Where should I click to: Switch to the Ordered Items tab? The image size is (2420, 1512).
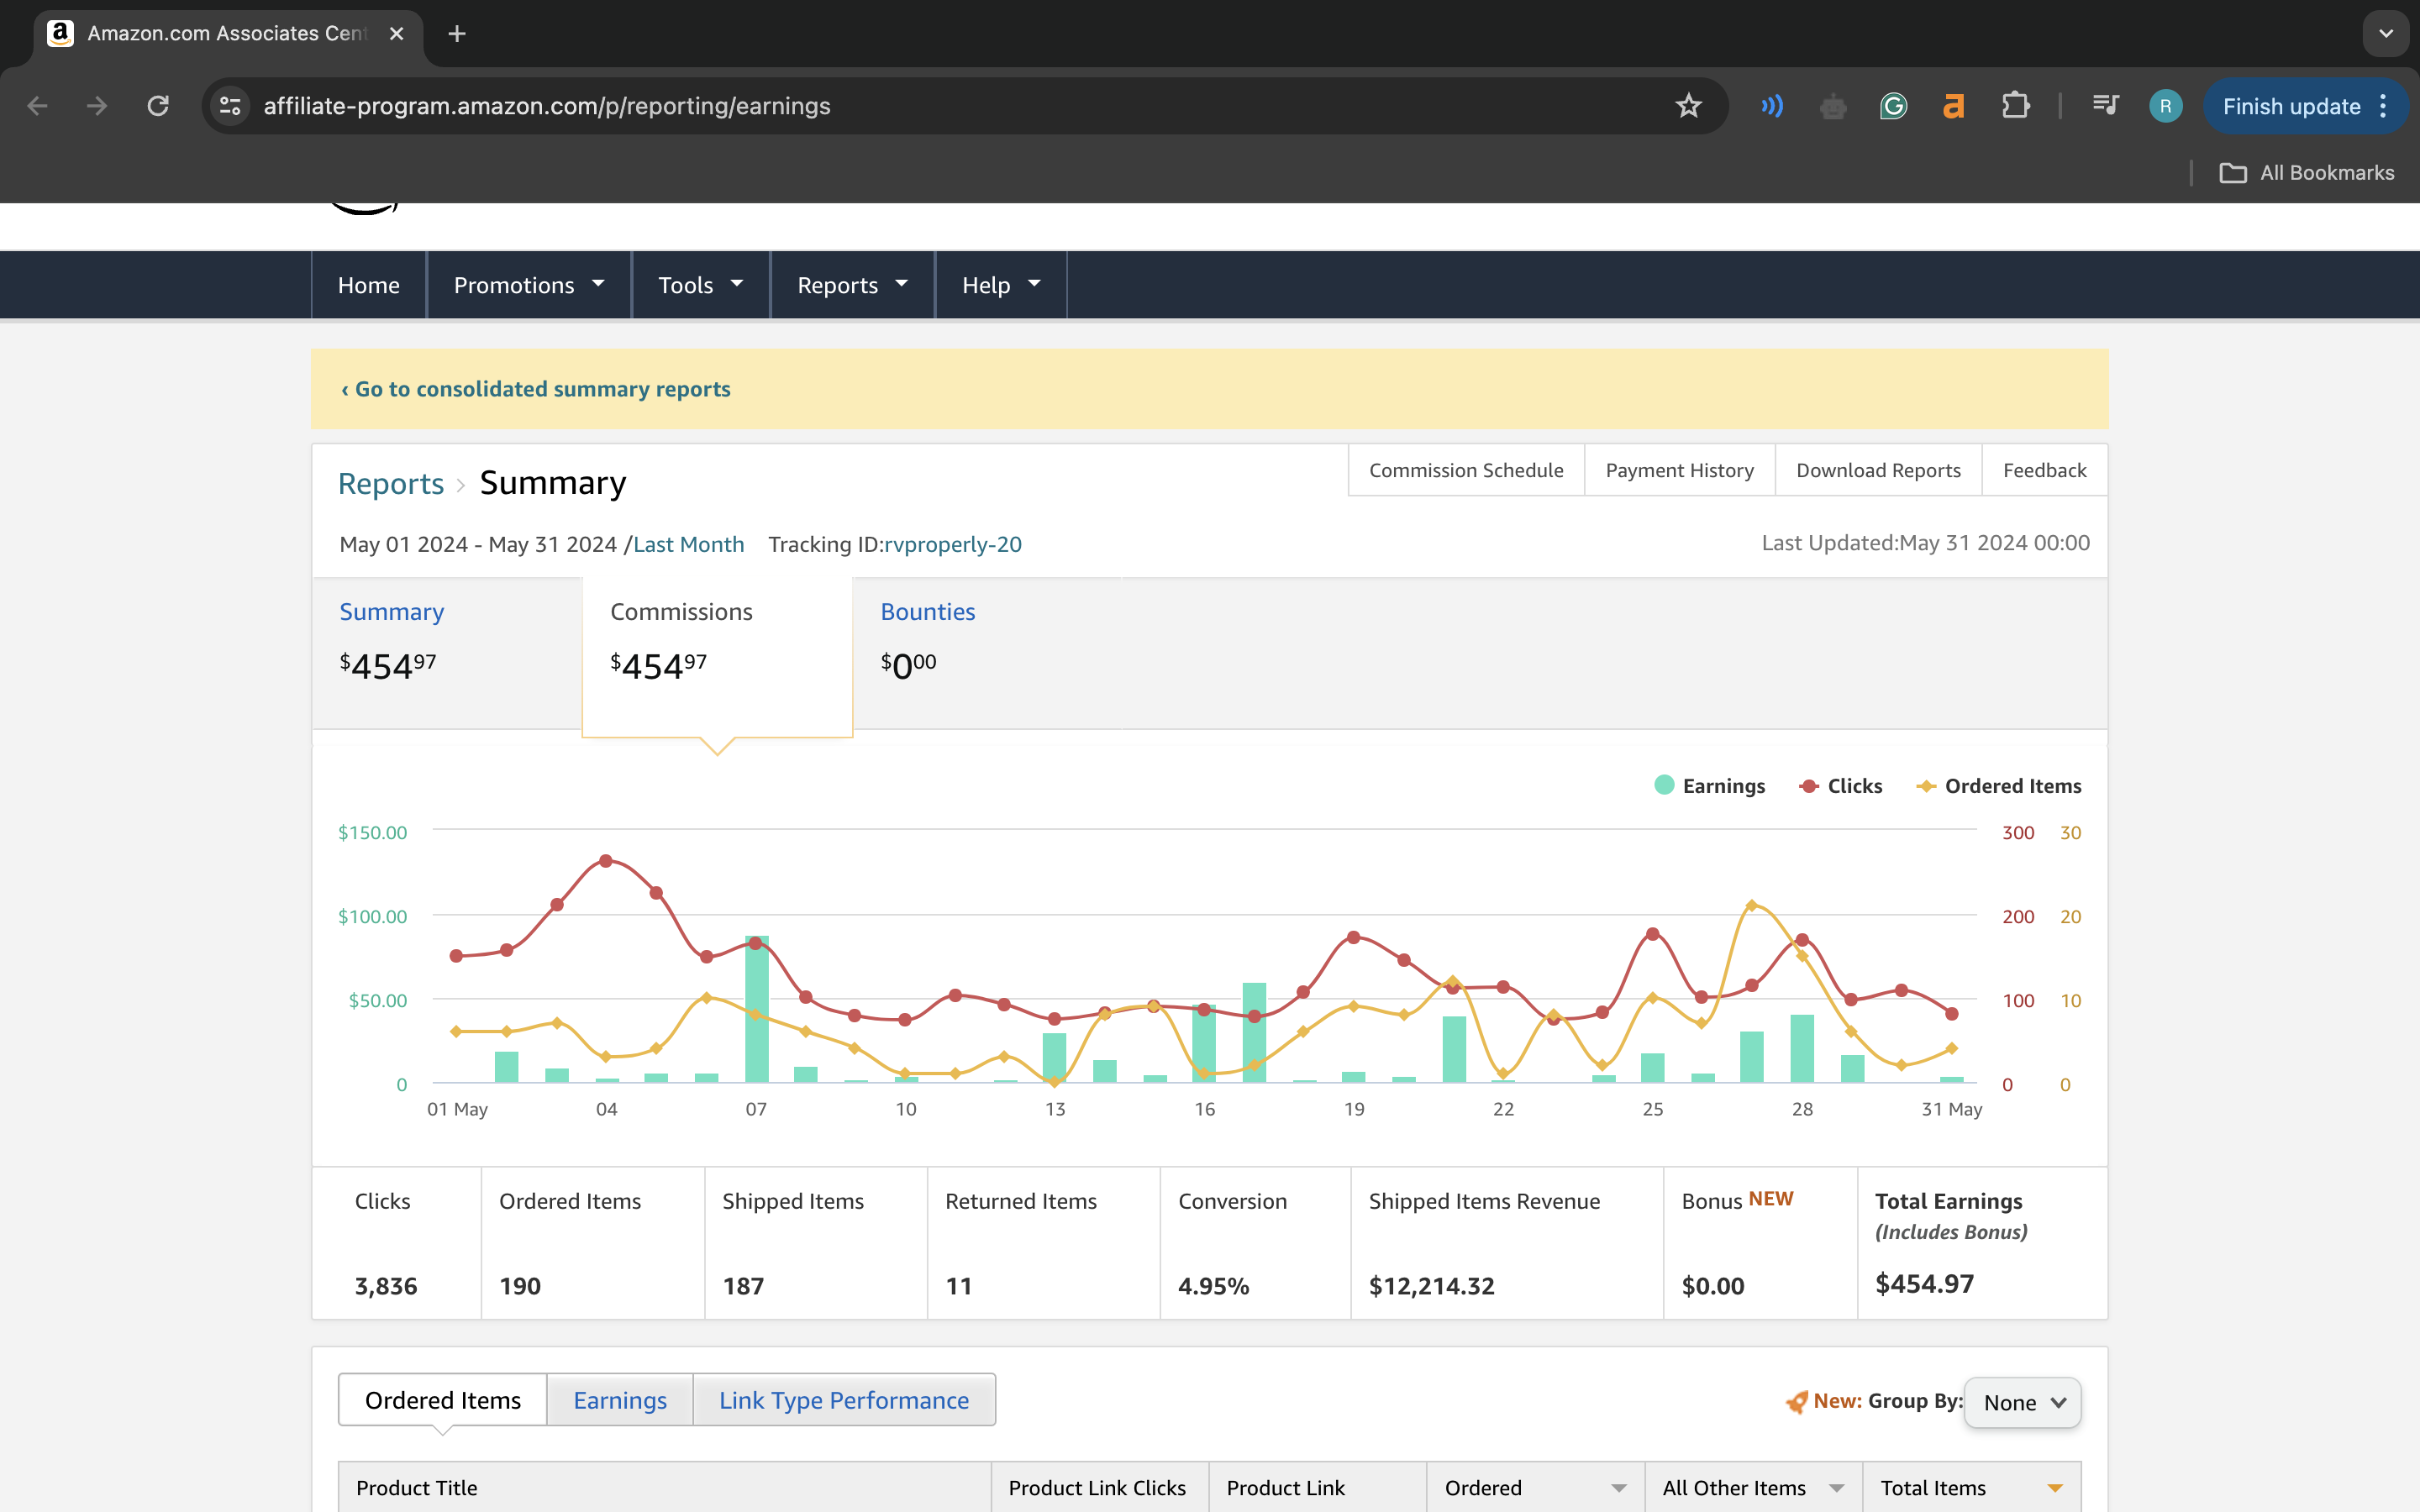(x=443, y=1400)
